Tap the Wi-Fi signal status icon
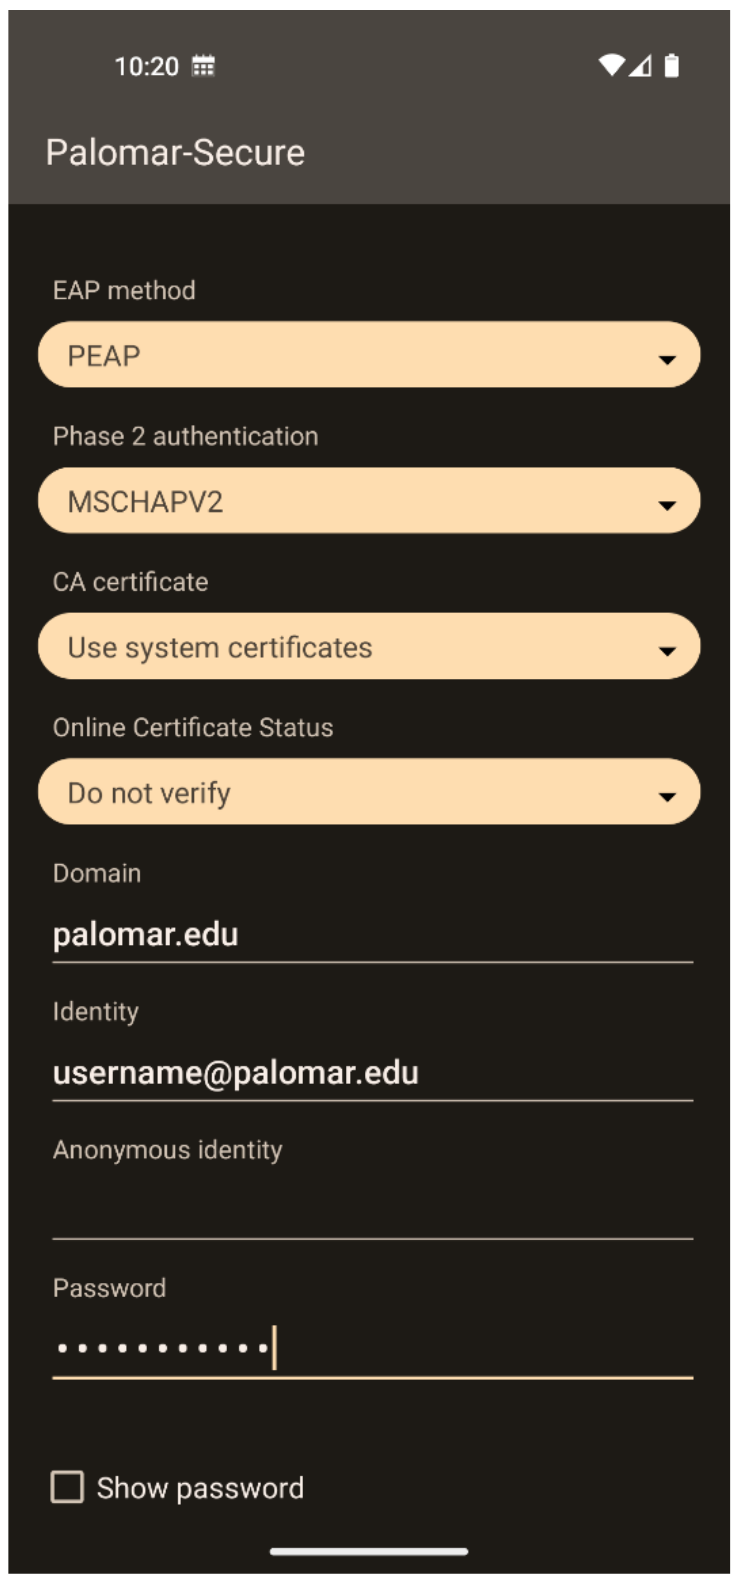 [x=611, y=66]
